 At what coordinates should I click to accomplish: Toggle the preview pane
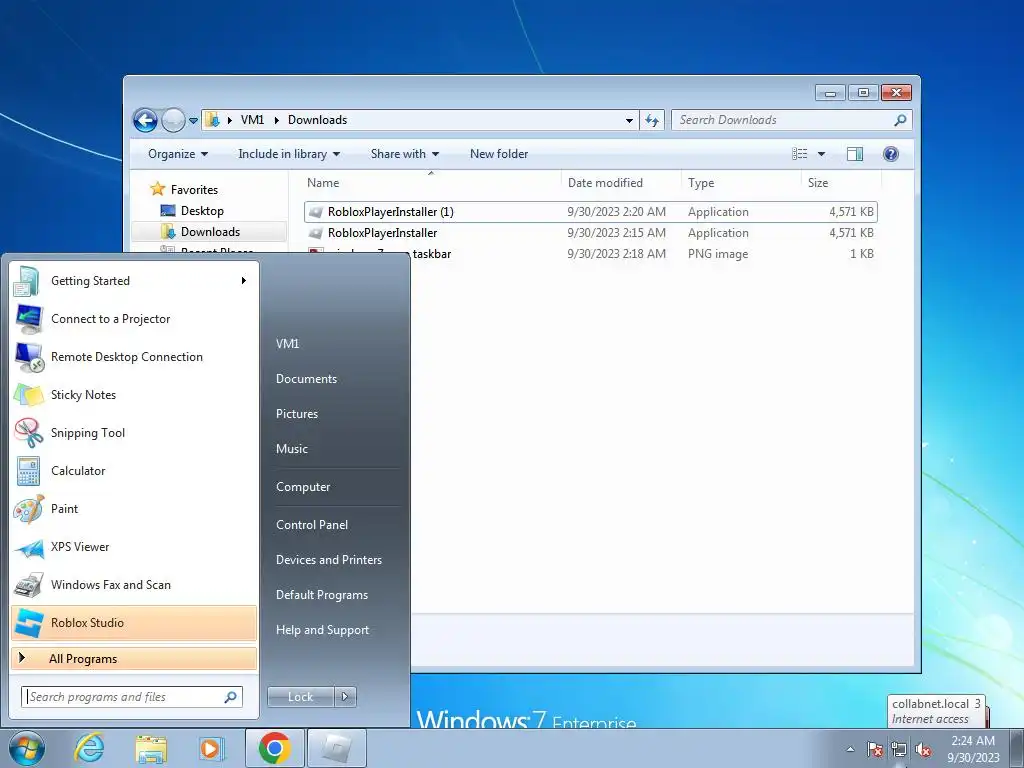[x=855, y=154]
